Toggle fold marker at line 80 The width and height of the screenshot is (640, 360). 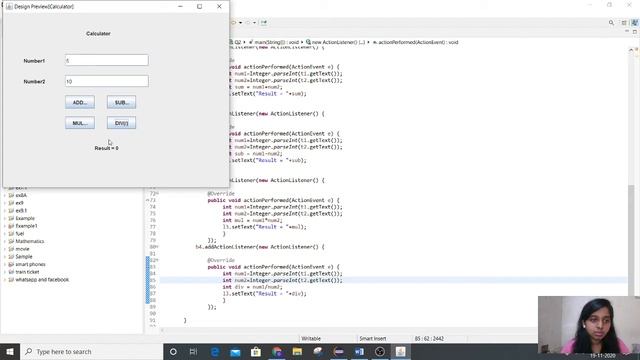157,247
